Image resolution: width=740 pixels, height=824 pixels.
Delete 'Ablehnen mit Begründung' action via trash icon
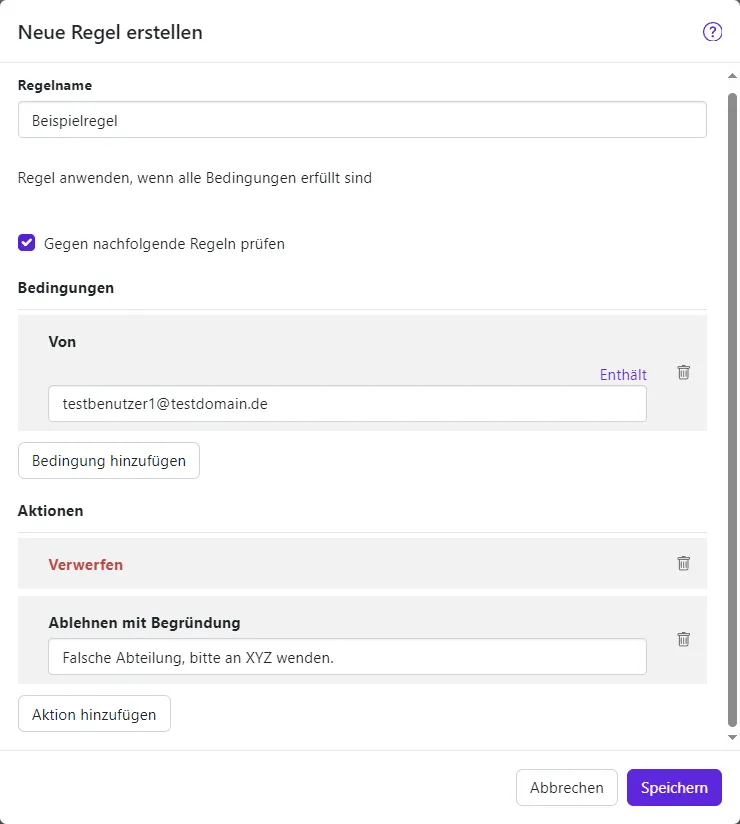(x=684, y=639)
